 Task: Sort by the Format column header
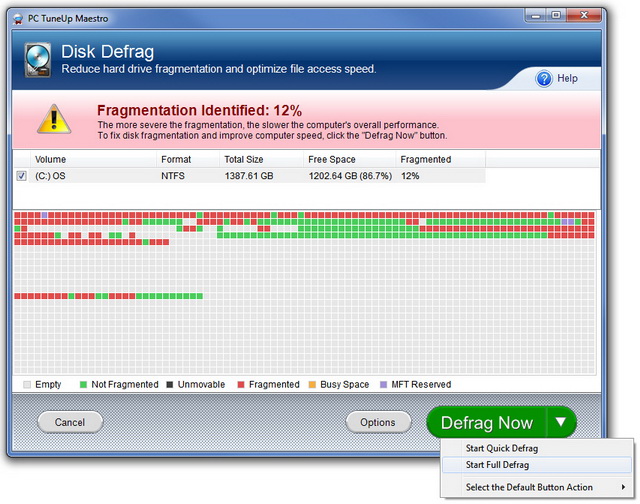point(188,159)
